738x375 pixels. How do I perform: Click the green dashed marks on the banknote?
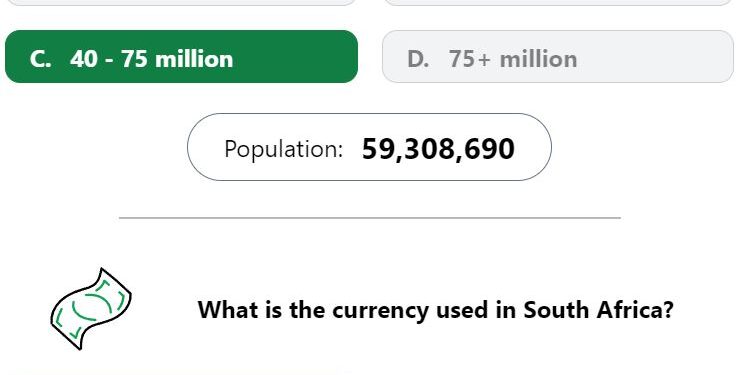point(91,308)
